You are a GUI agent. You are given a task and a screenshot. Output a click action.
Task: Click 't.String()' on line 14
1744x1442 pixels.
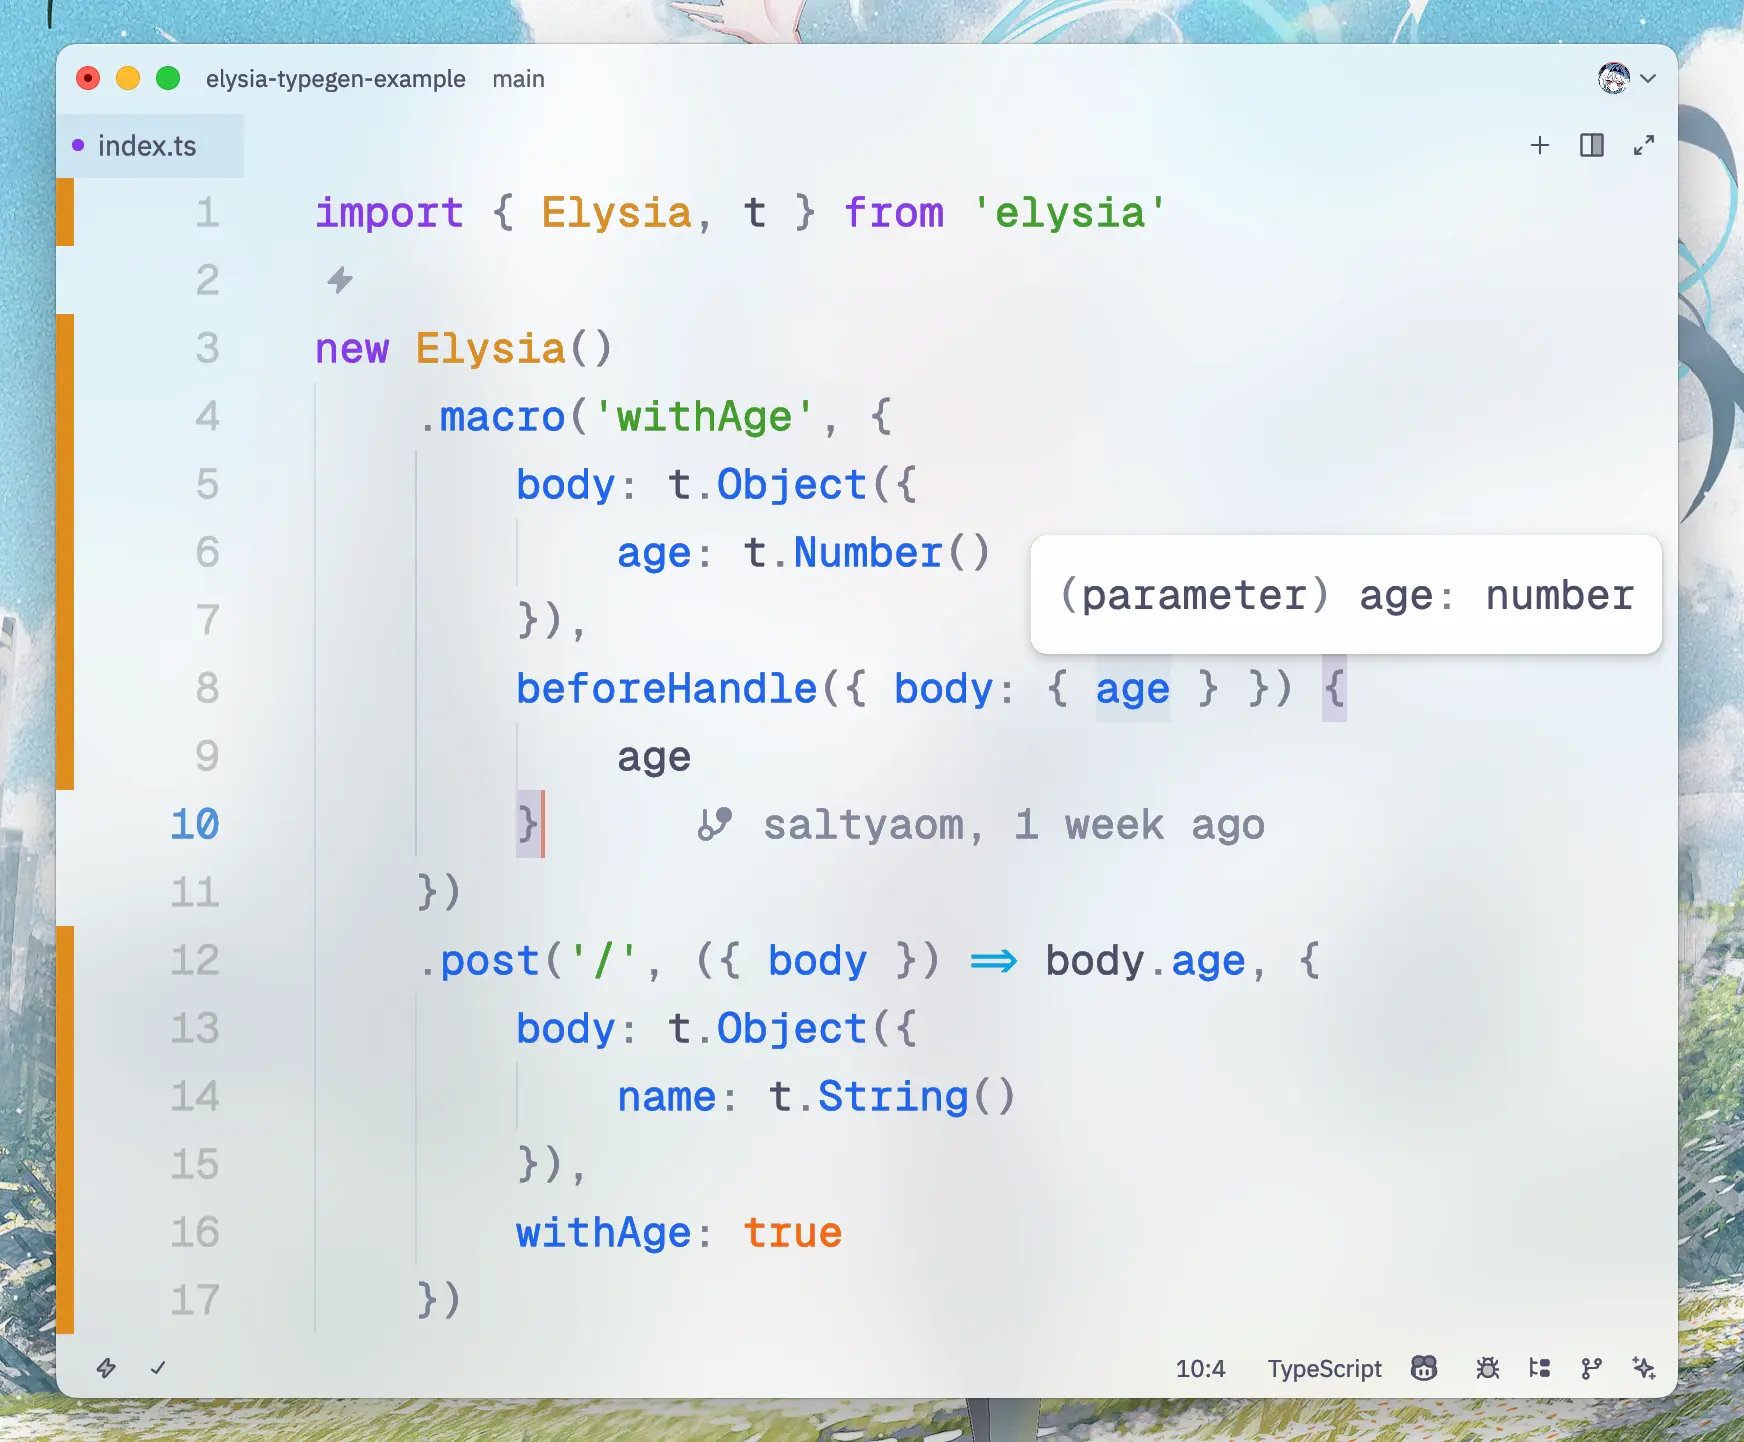892,1097
